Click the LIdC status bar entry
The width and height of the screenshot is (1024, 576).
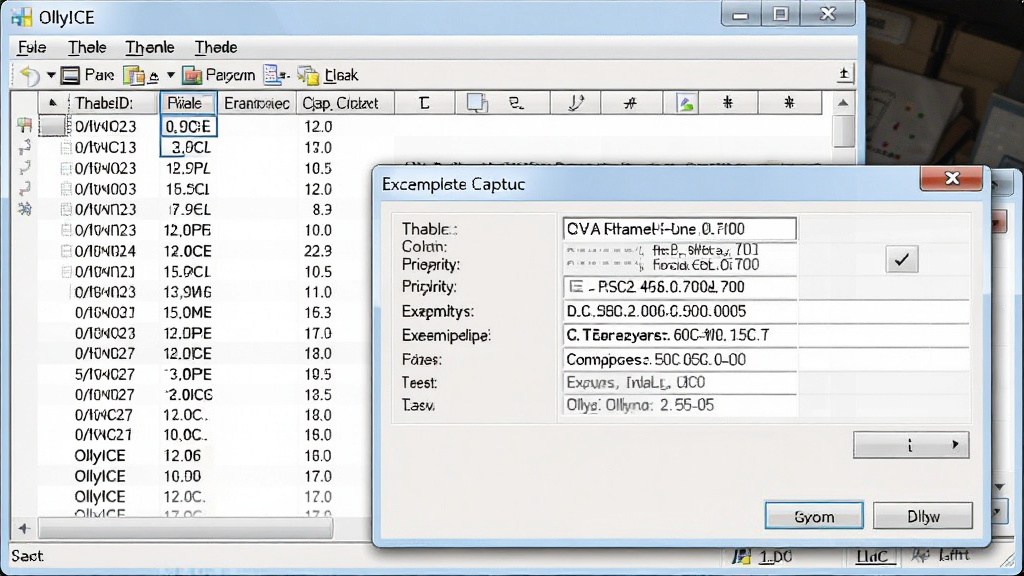(x=872, y=556)
